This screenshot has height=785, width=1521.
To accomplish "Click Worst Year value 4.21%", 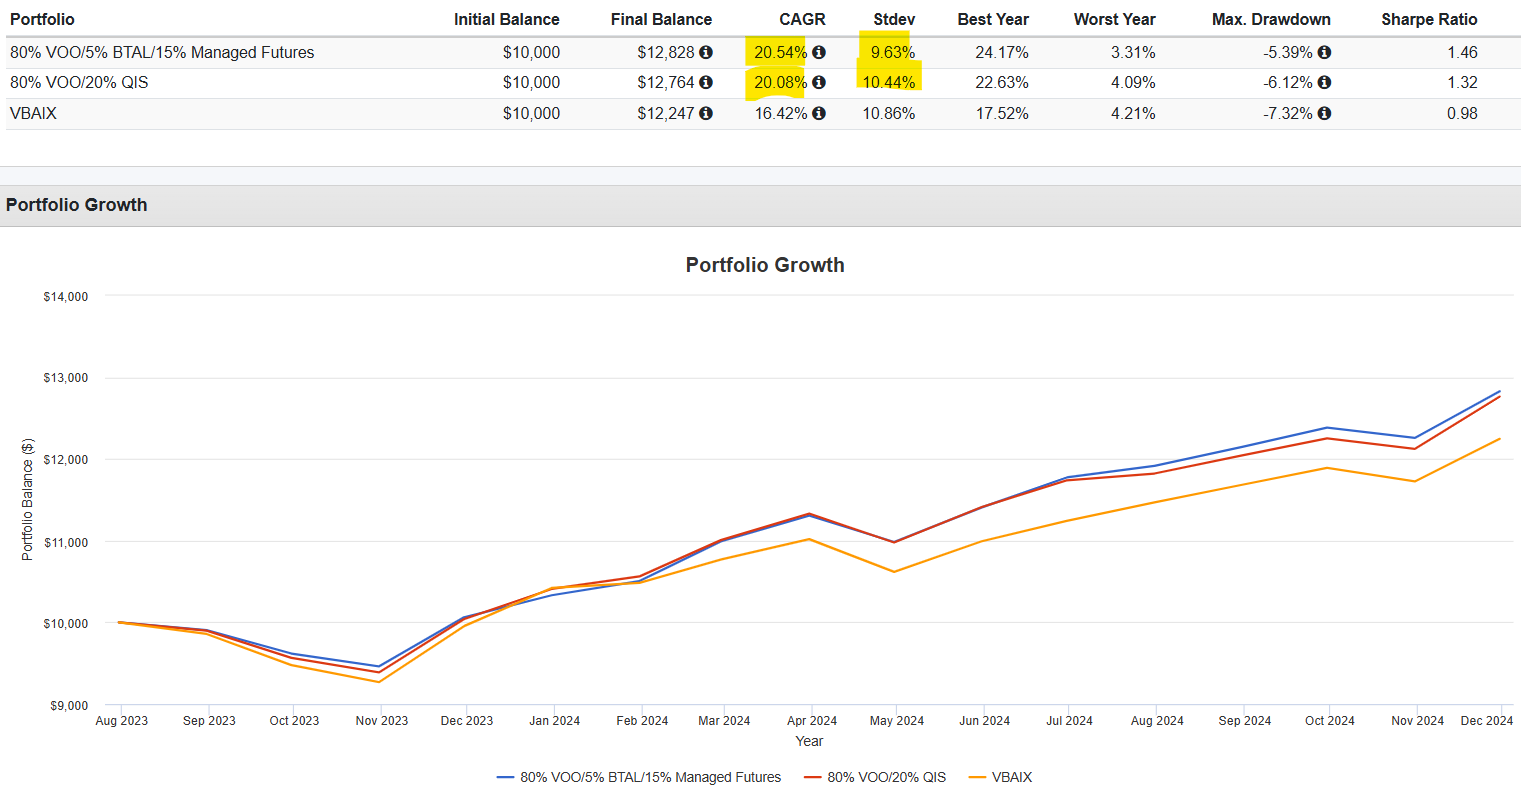I will point(1133,114).
